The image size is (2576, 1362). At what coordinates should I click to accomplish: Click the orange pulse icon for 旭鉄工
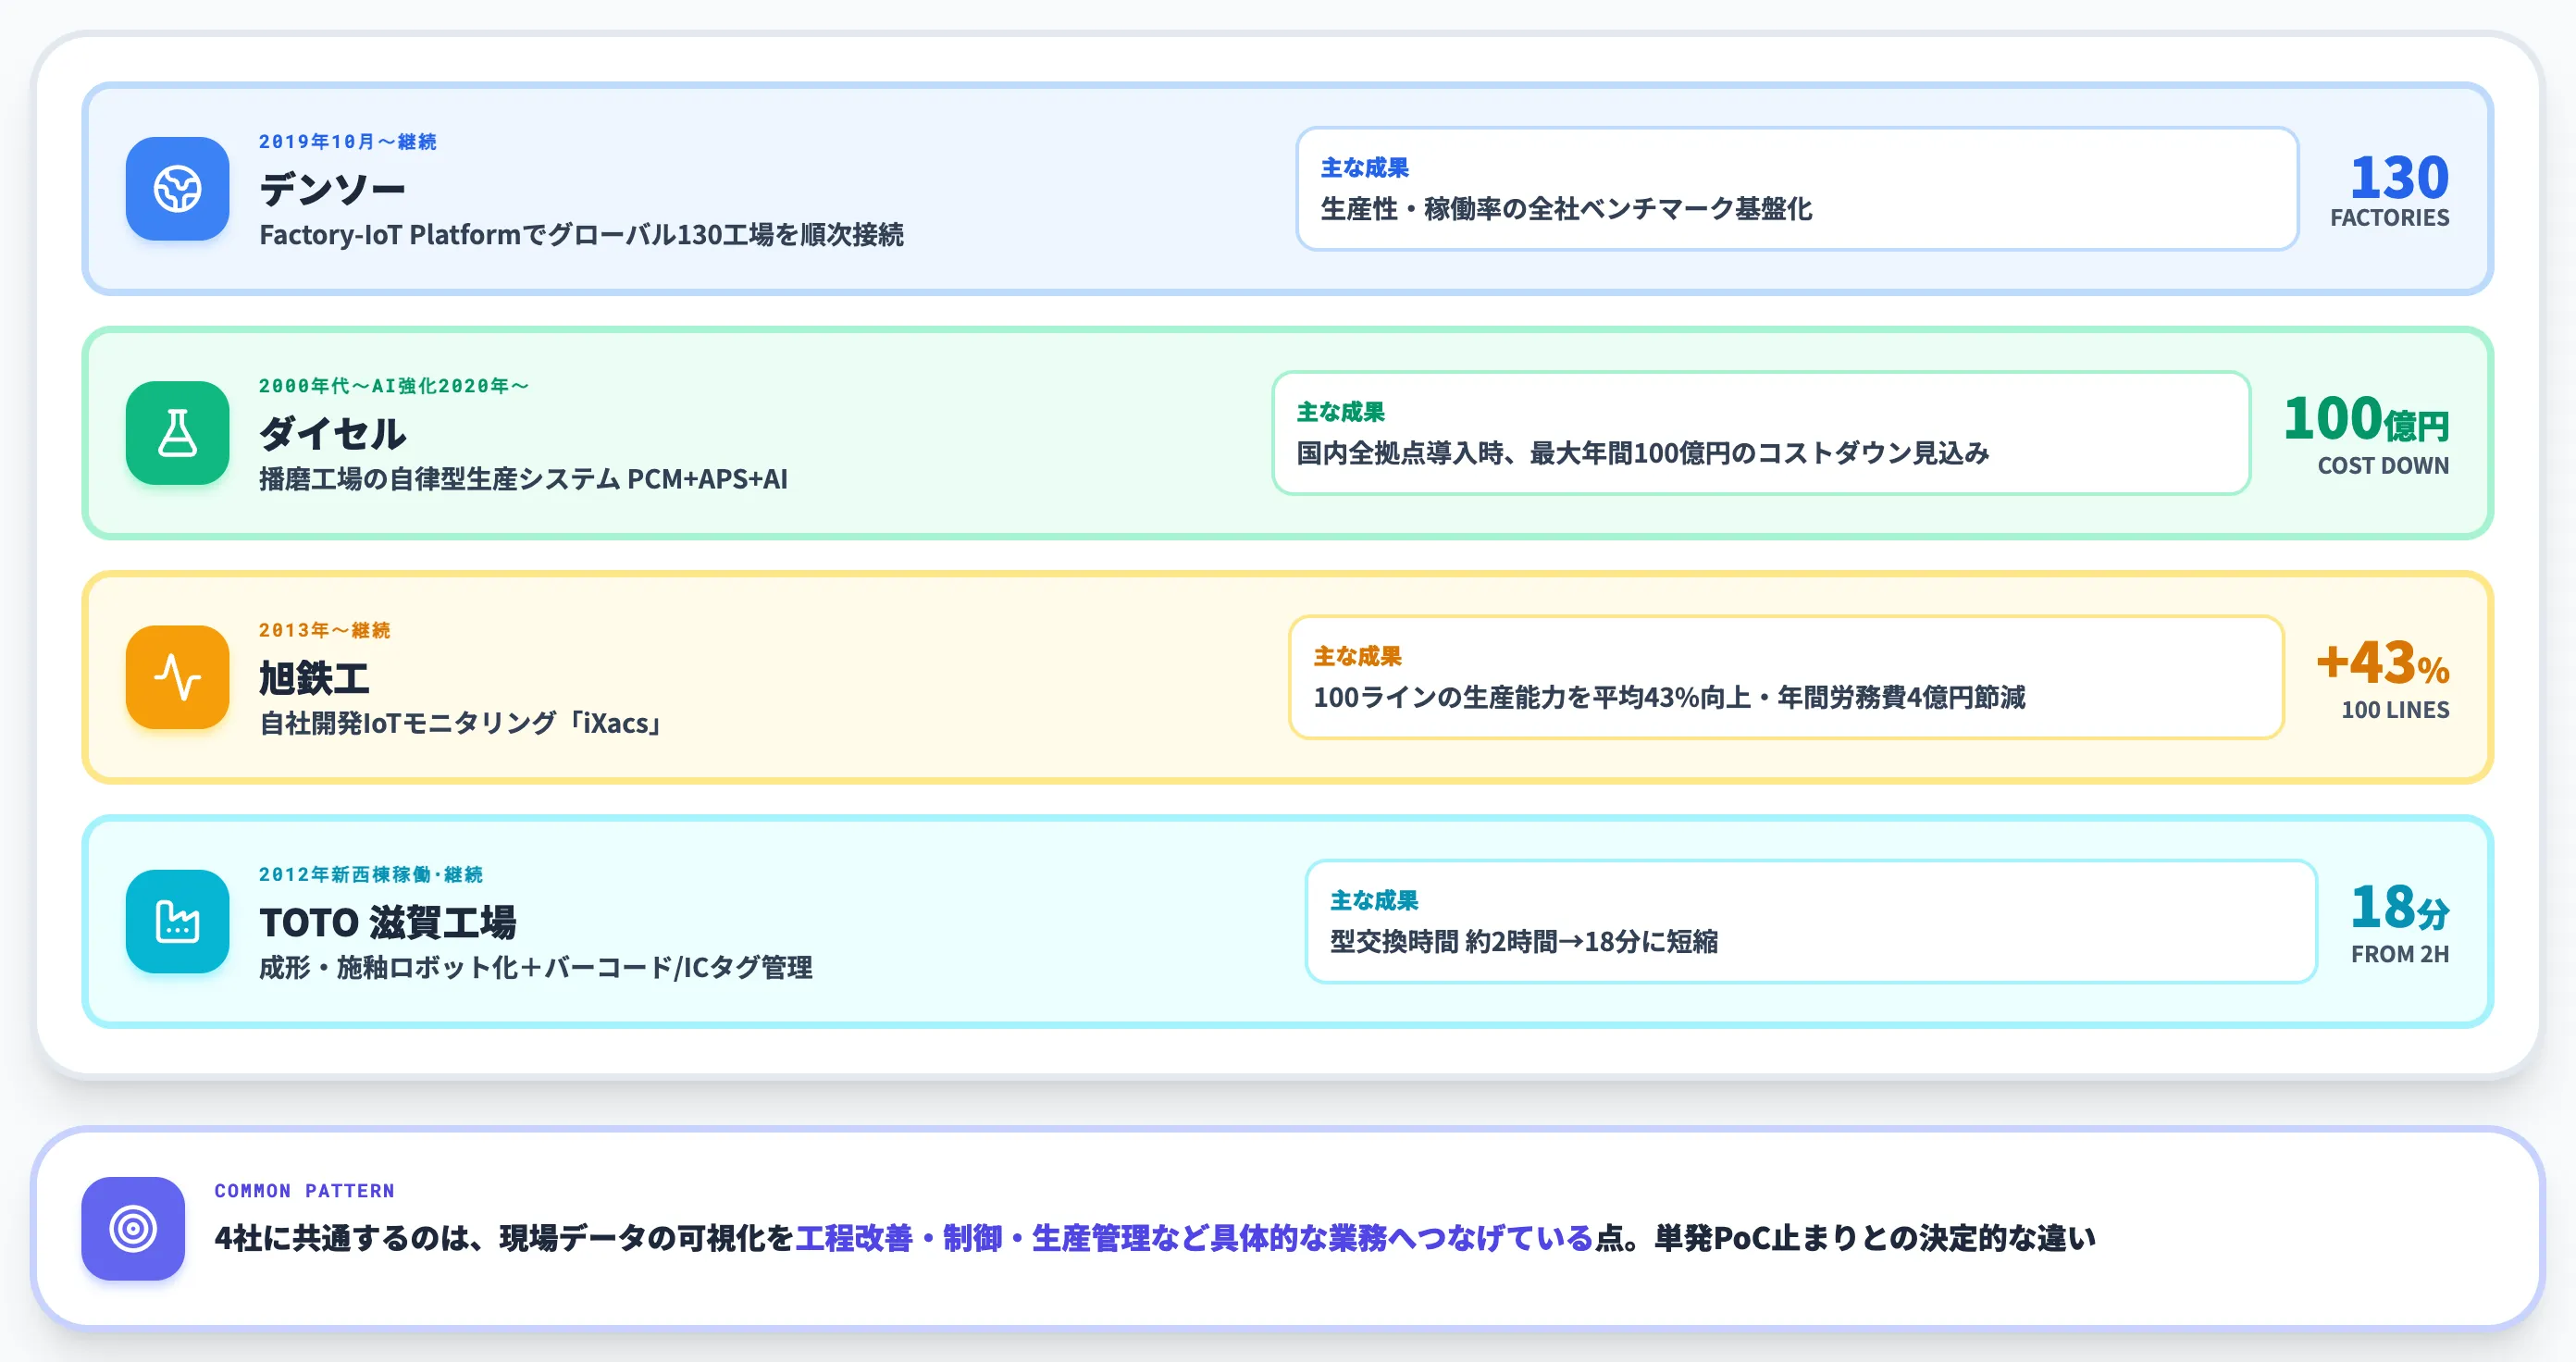(177, 677)
